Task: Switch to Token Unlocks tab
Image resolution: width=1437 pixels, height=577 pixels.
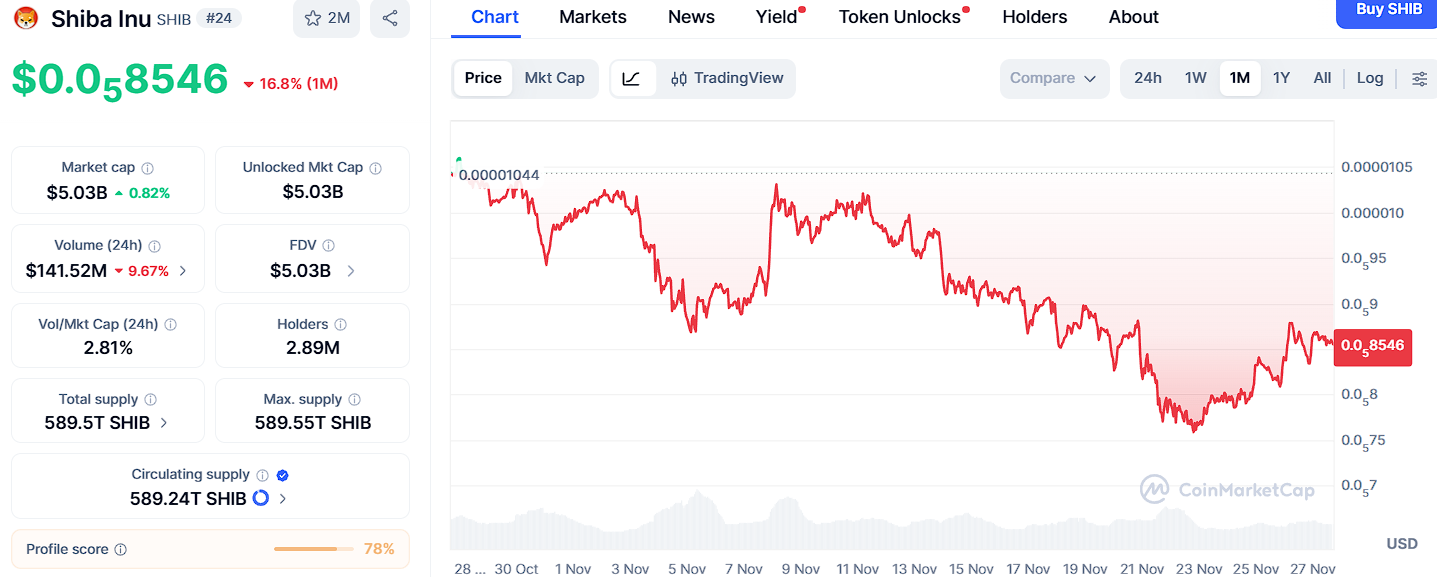Action: pyautogui.click(x=899, y=17)
